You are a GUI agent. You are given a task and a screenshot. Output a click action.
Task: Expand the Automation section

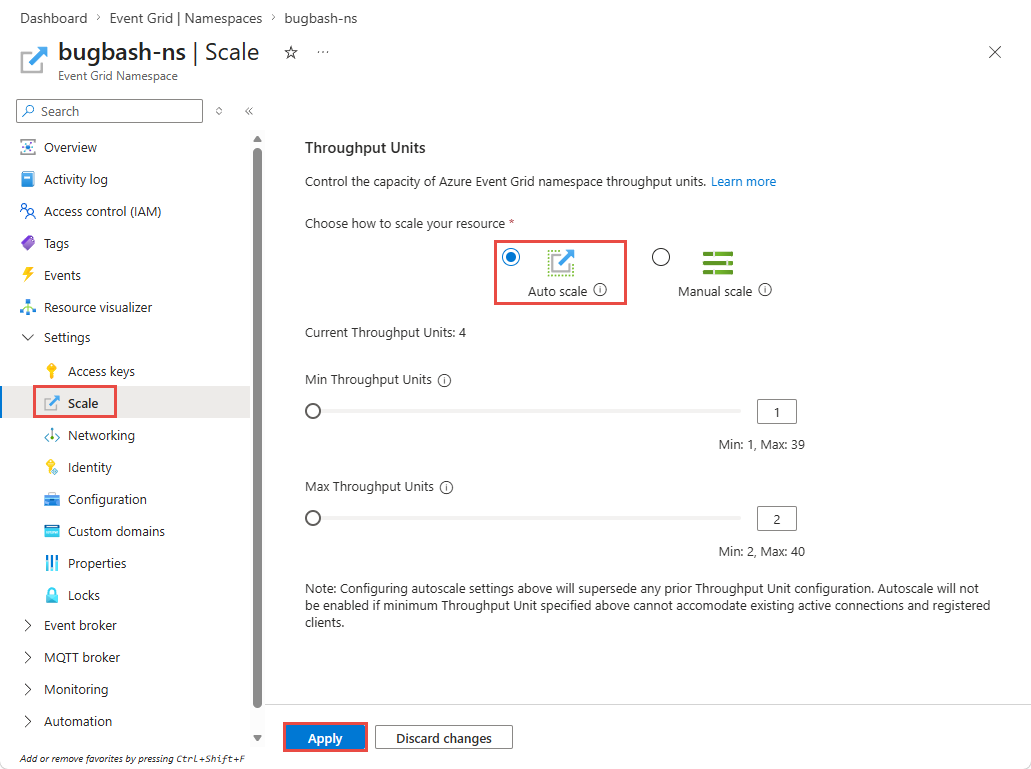(x=28, y=721)
